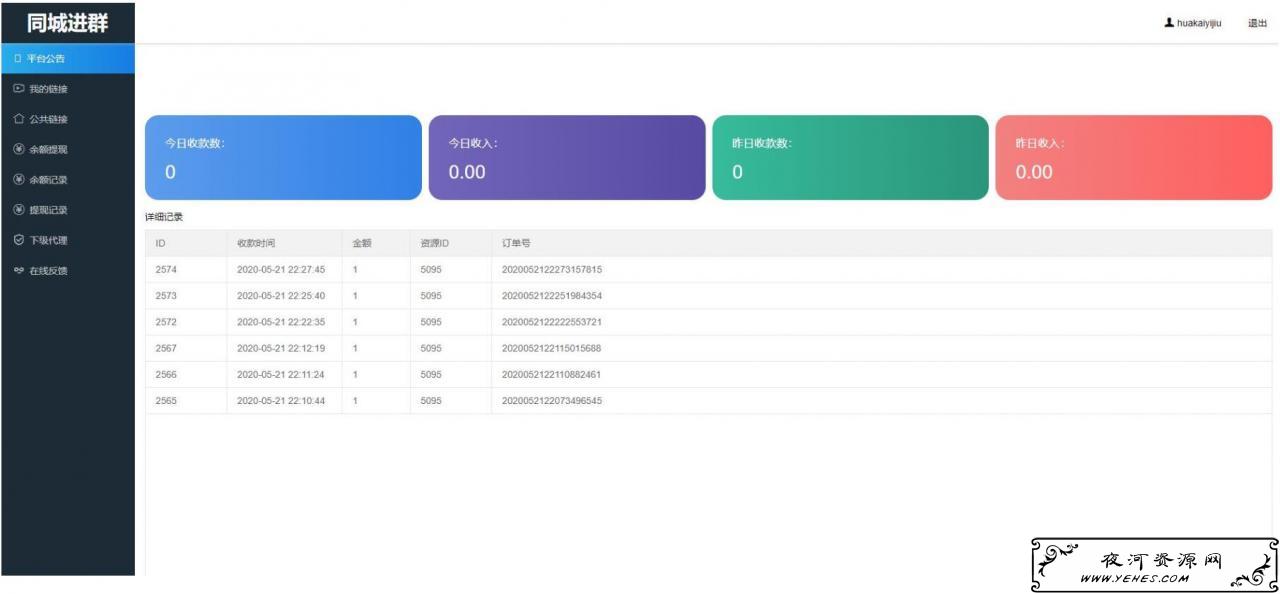This screenshot has height=594, width=1280.
Task: Click 资源ID 5095 in row 2574
Action: tap(431, 270)
